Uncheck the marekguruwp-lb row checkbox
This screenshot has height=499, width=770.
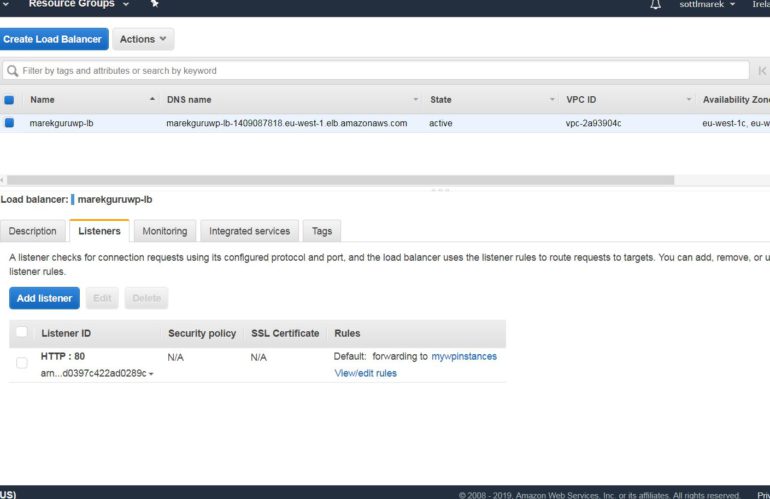[9, 123]
